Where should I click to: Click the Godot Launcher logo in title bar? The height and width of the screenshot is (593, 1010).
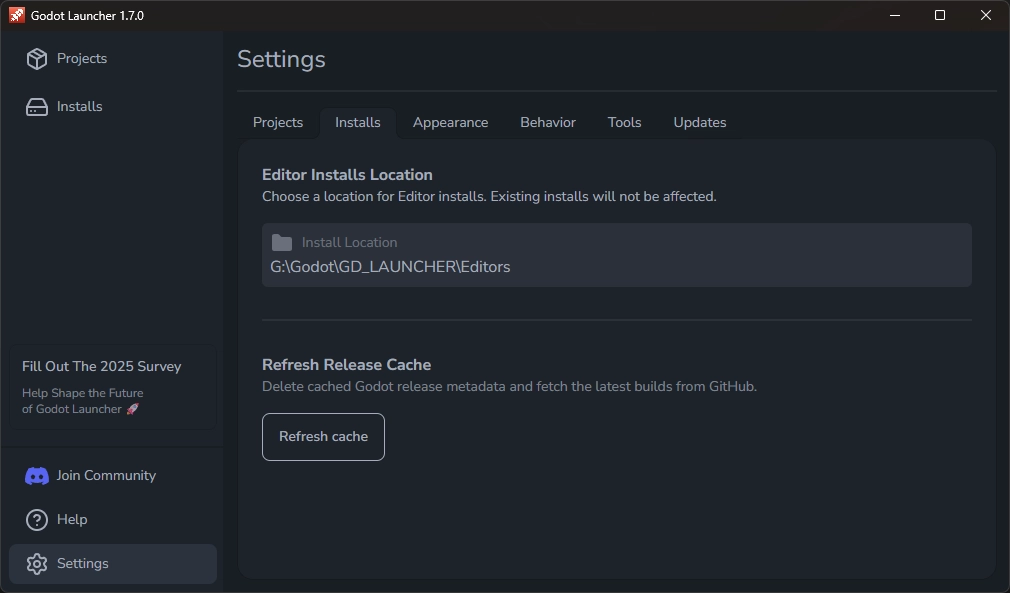click(x=16, y=15)
